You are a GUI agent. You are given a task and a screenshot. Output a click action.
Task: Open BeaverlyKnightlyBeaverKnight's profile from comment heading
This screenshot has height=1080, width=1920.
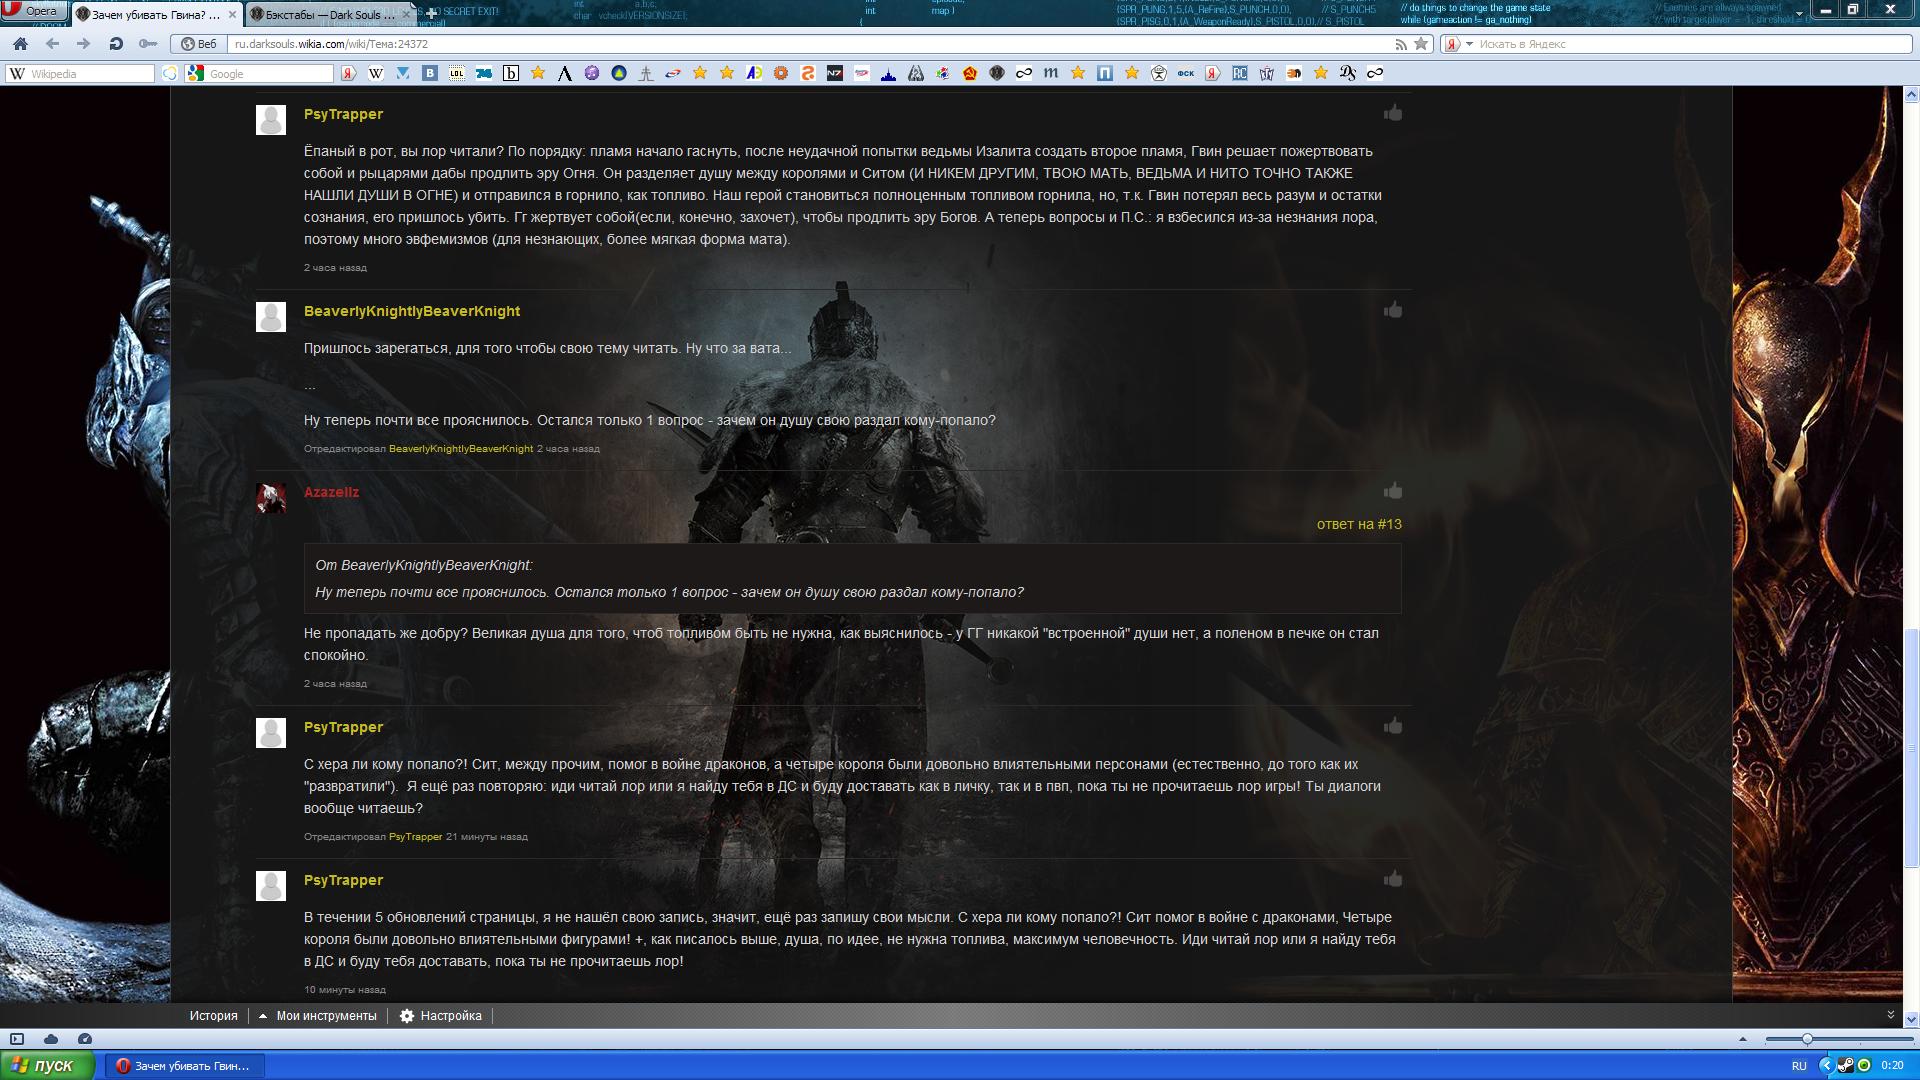[412, 311]
